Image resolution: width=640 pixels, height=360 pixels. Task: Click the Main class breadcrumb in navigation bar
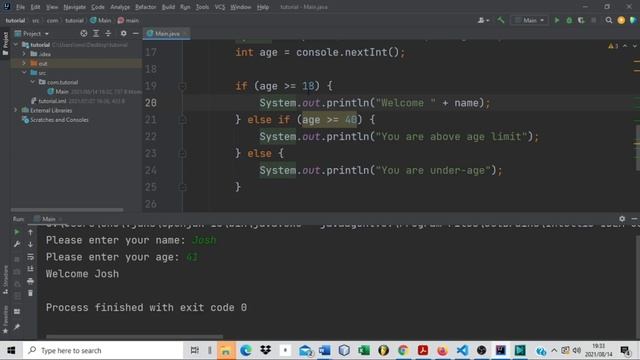click(x=100, y=20)
